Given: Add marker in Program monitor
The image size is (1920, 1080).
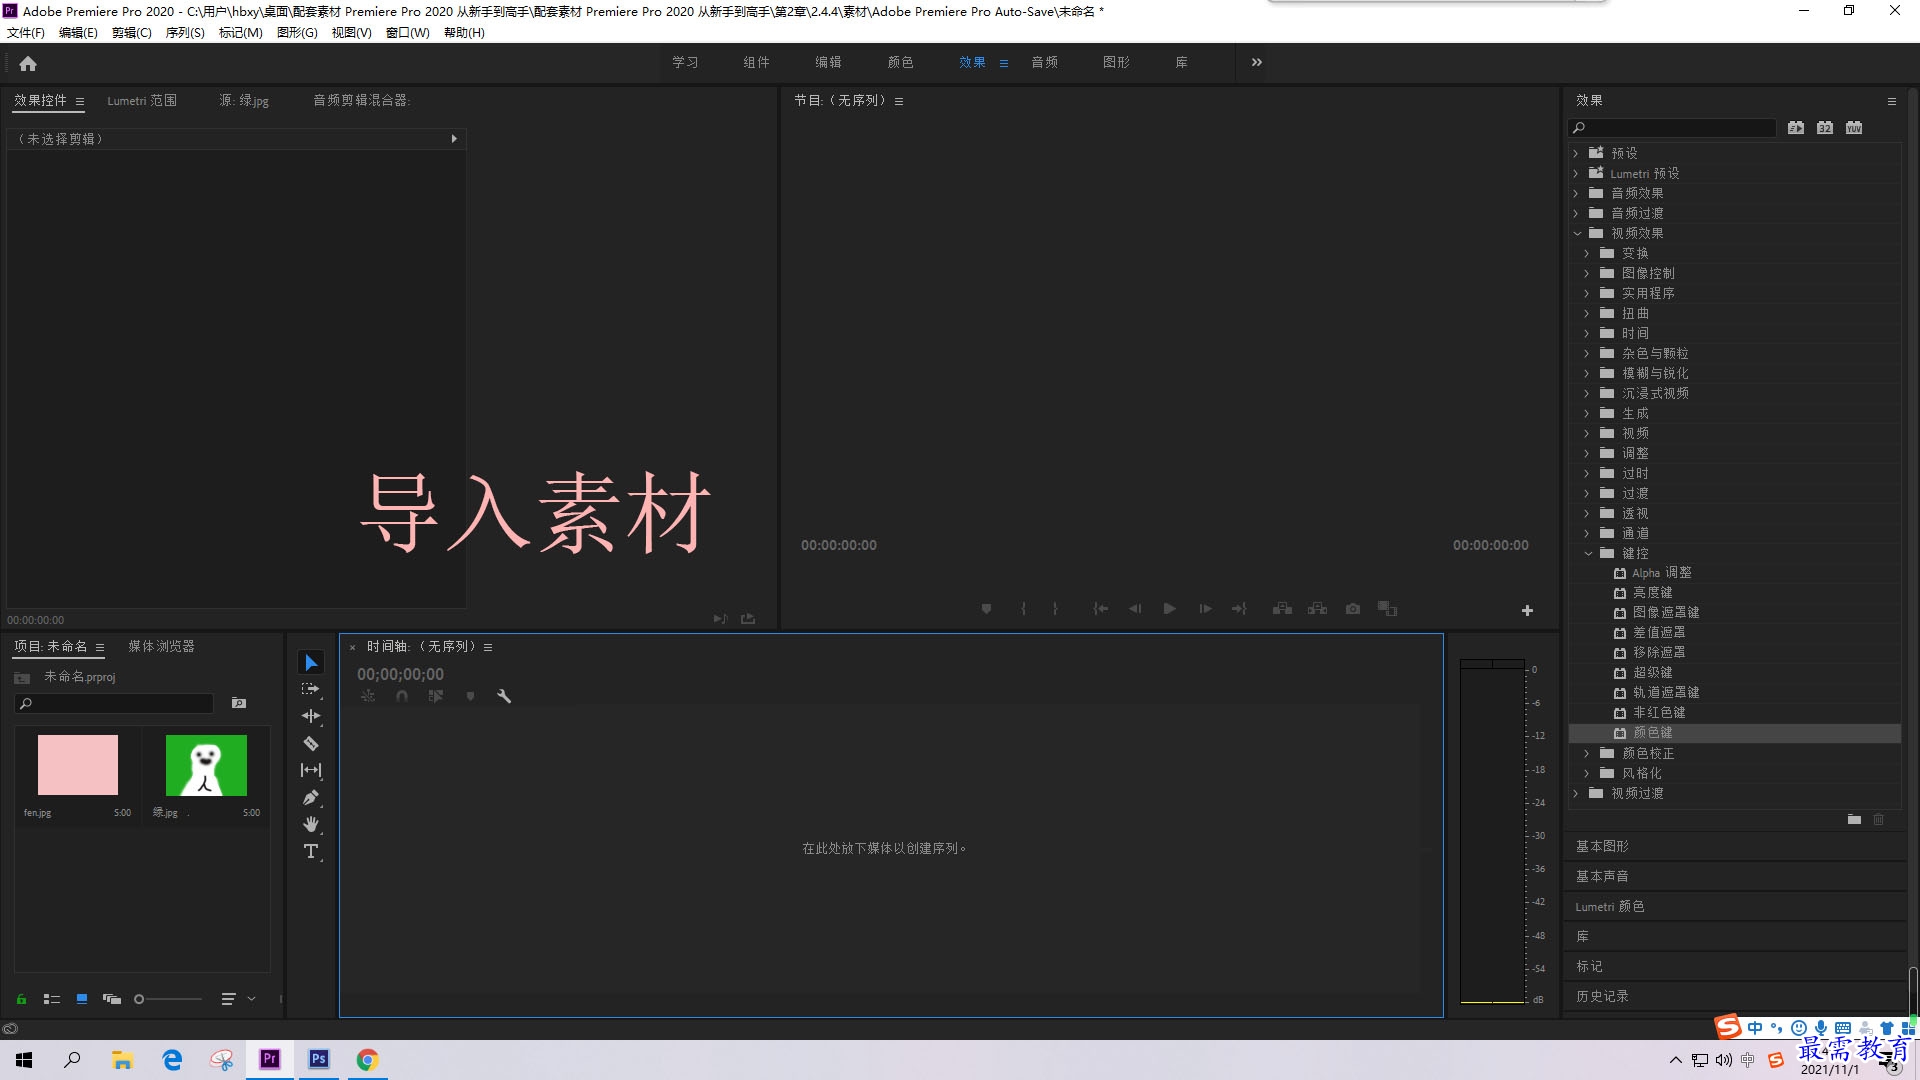Looking at the screenshot, I should pyautogui.click(x=986, y=609).
